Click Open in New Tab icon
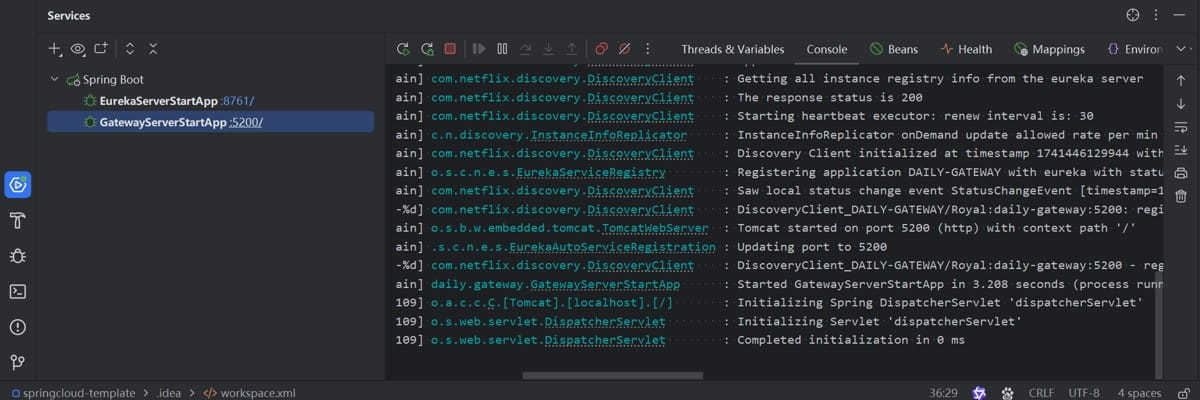Screen dimensions: 1200x400 [x=101, y=48]
